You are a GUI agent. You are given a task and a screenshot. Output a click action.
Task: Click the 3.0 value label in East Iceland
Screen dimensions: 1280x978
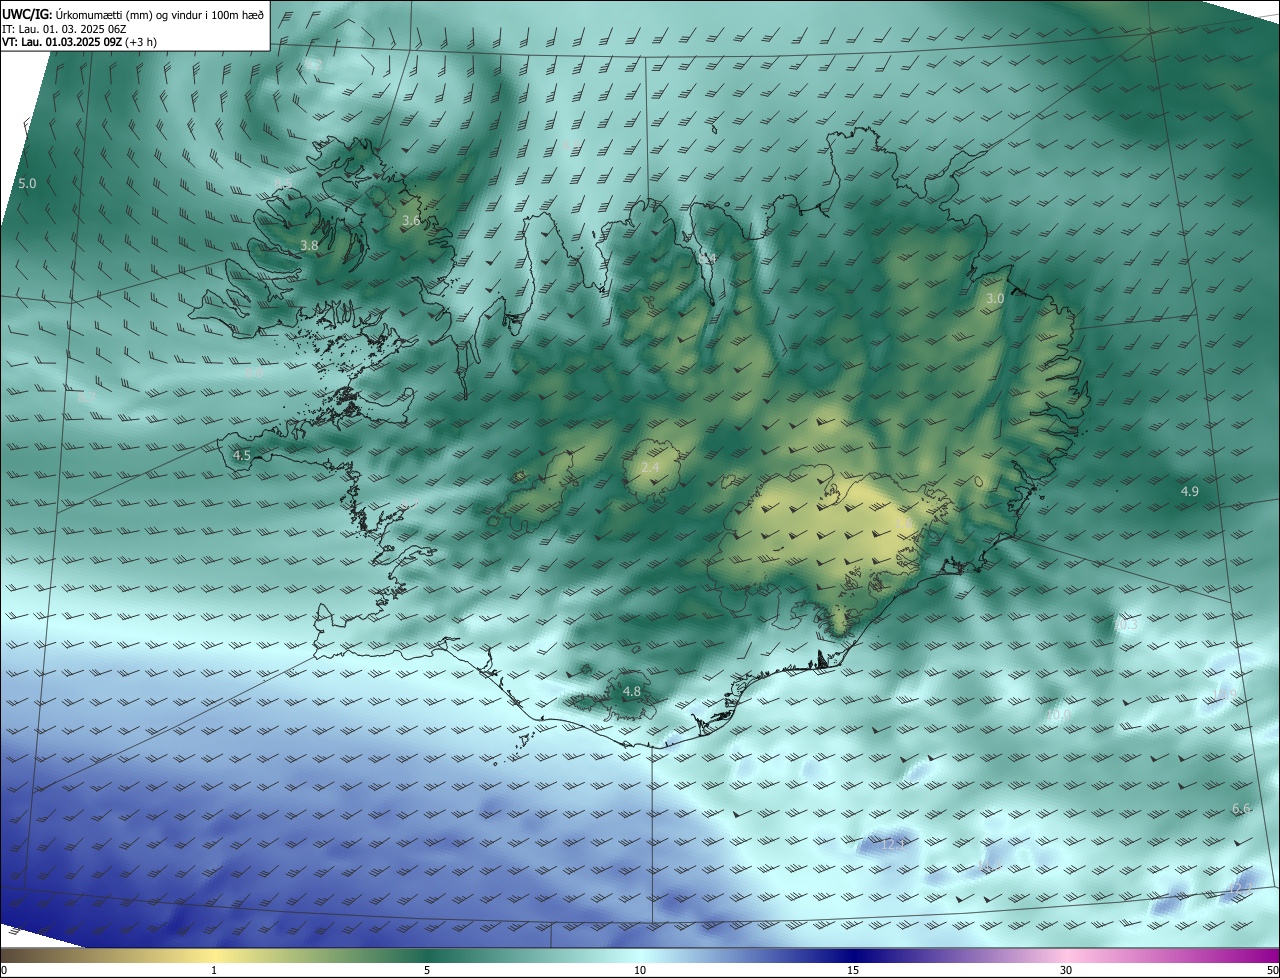coord(994,299)
